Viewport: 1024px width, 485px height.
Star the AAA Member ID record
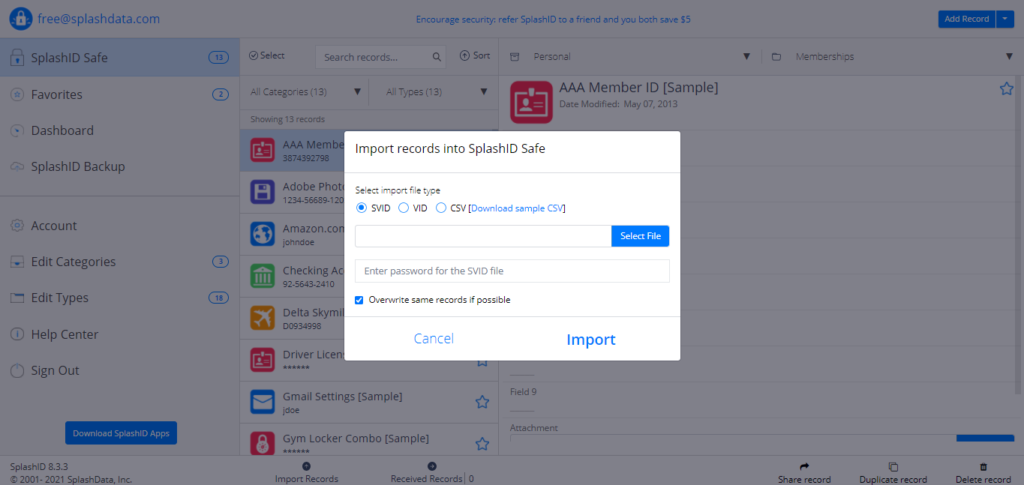pyautogui.click(x=1006, y=89)
